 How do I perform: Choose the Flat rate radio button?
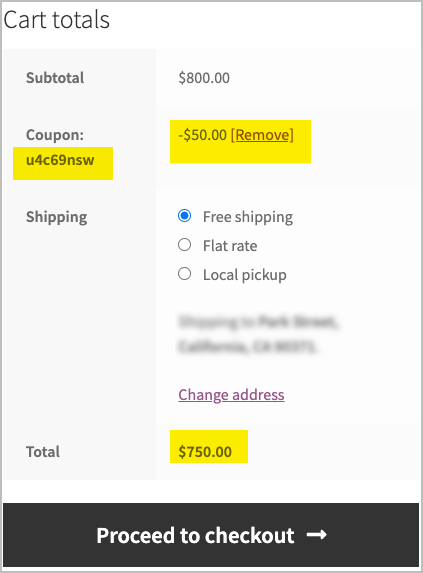click(x=184, y=244)
